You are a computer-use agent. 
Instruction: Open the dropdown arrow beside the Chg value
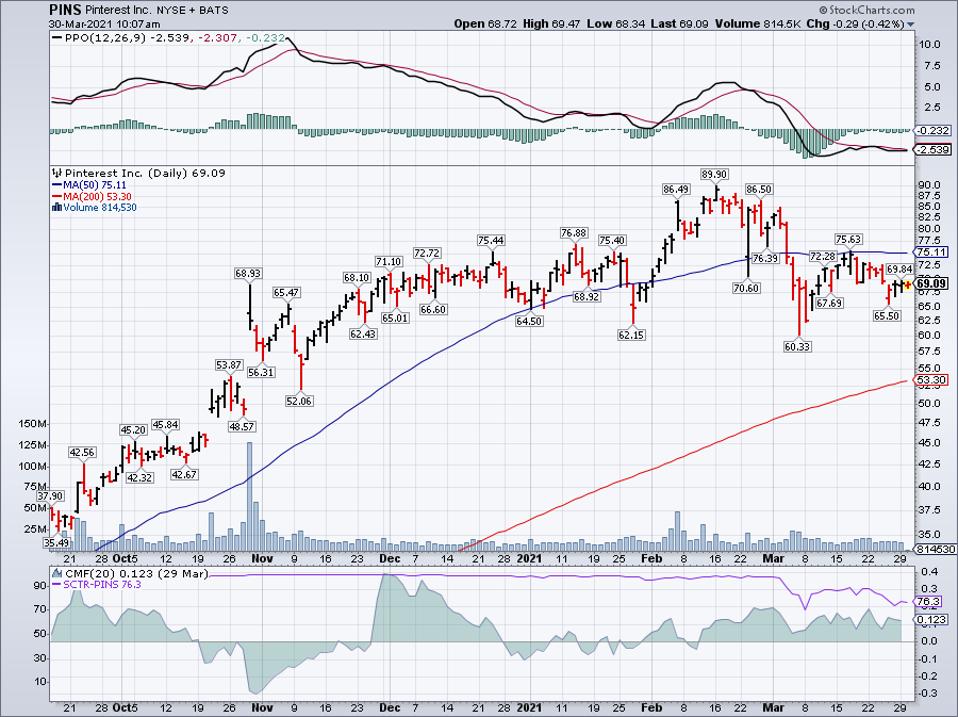pyautogui.click(x=911, y=24)
